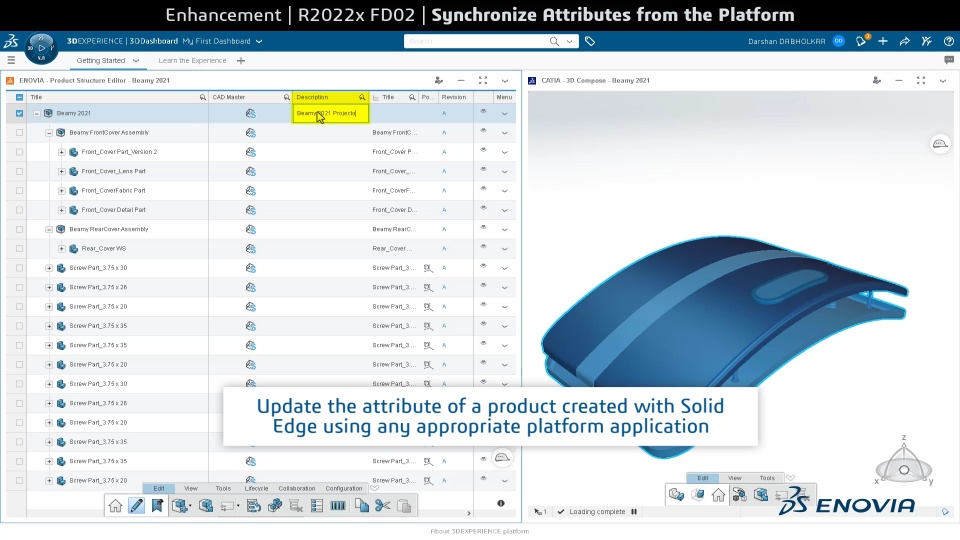
Task: Collapse Beamy RearCover Assembly node
Action: 49,230
